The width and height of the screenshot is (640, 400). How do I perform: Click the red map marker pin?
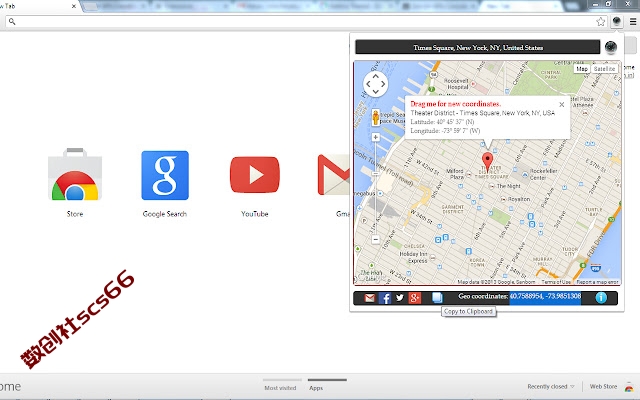click(x=487, y=162)
